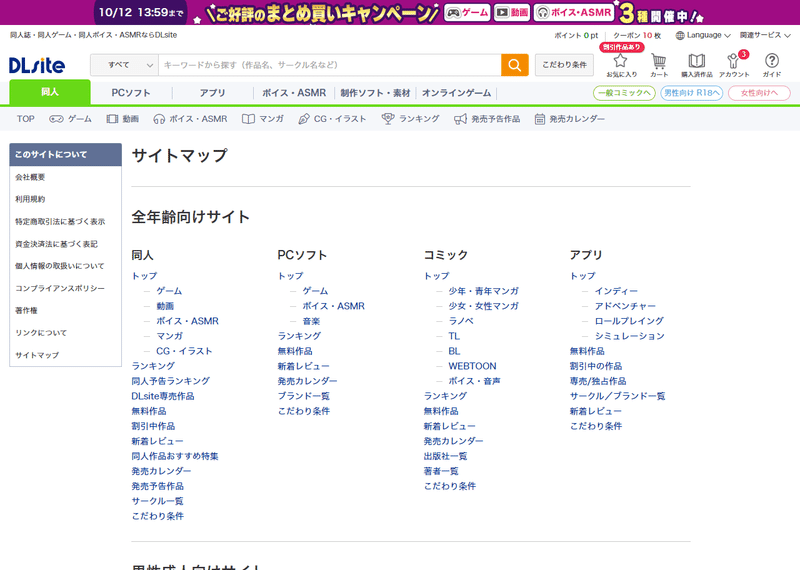Image resolution: width=800 pixels, height=570 pixels.
Task: Open 同人予告ランキング link
Action: coord(170,381)
